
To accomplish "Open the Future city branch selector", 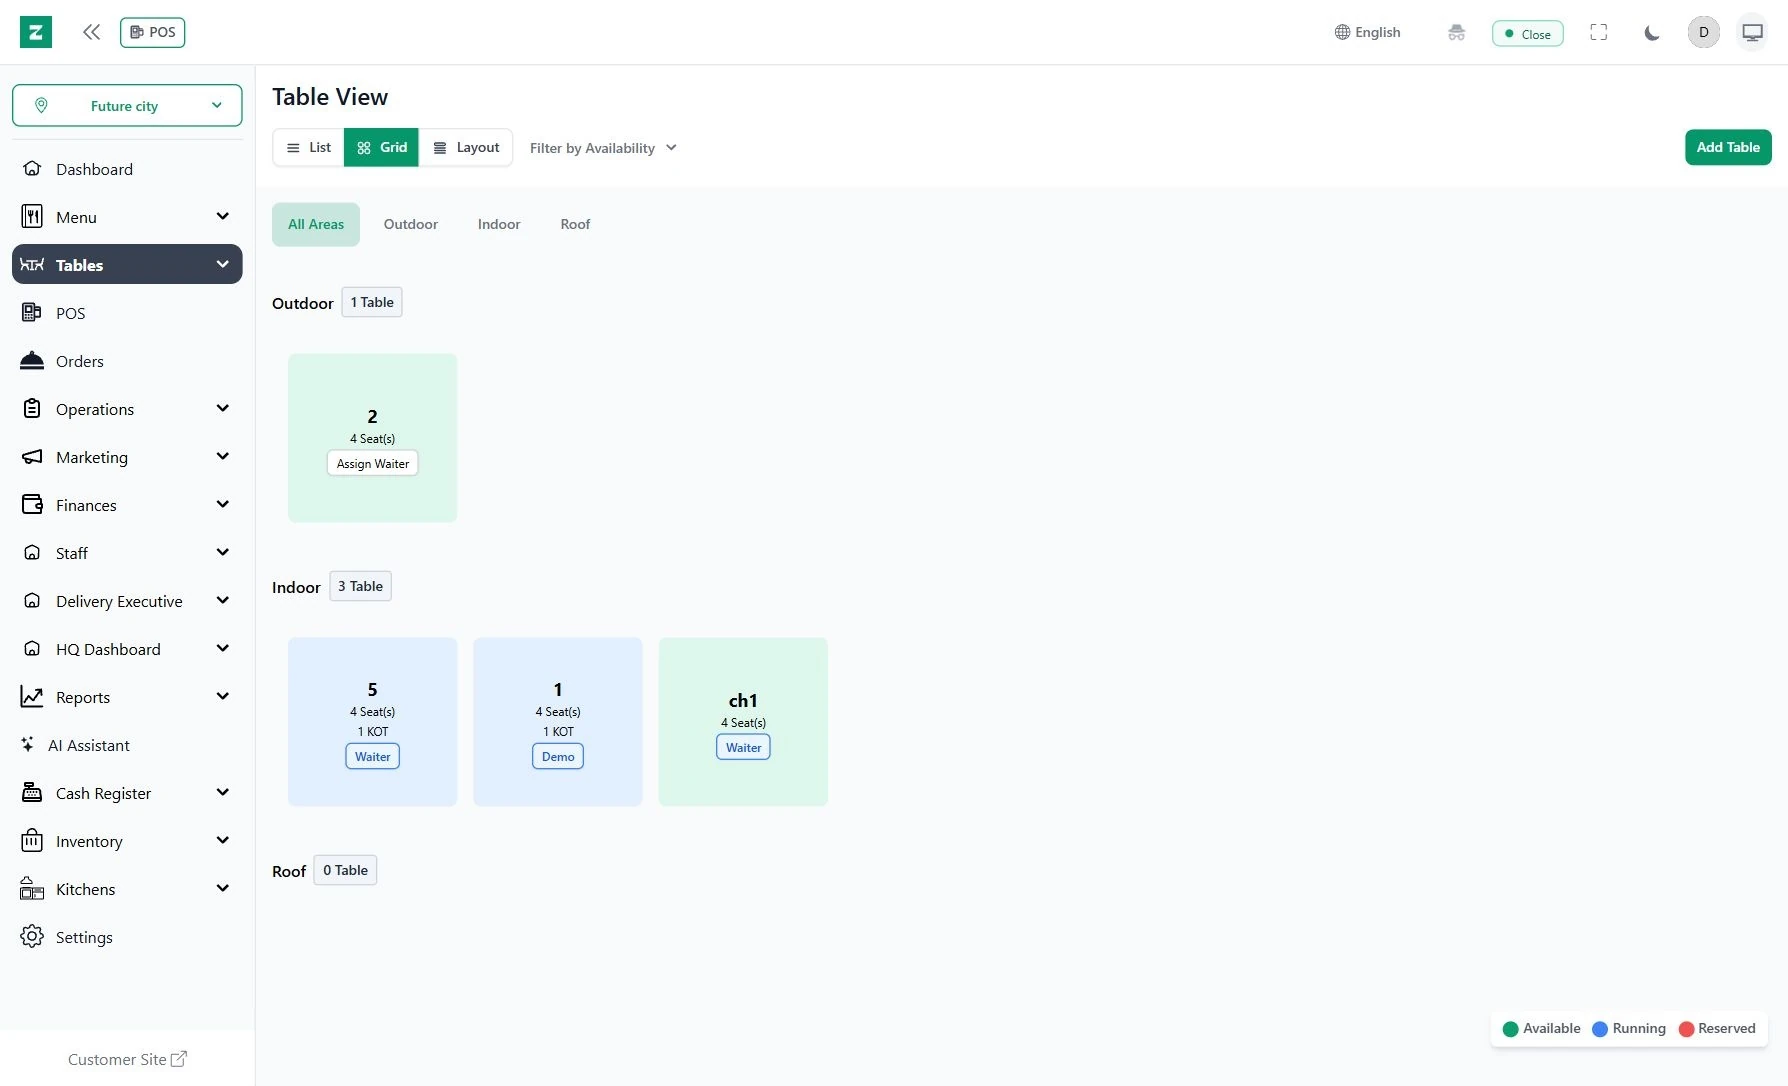I will (127, 106).
